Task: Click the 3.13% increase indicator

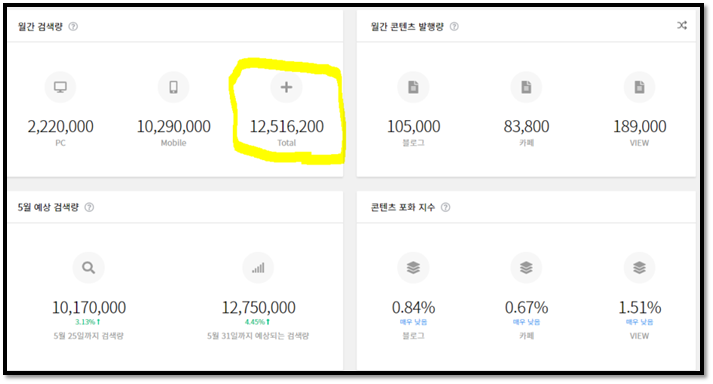Action: pyautogui.click(x=88, y=322)
